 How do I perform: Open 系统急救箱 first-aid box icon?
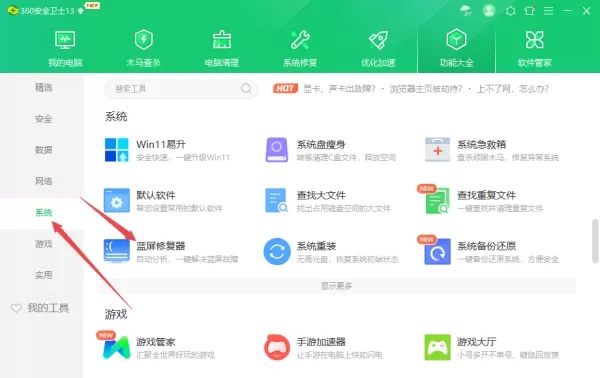click(x=437, y=150)
